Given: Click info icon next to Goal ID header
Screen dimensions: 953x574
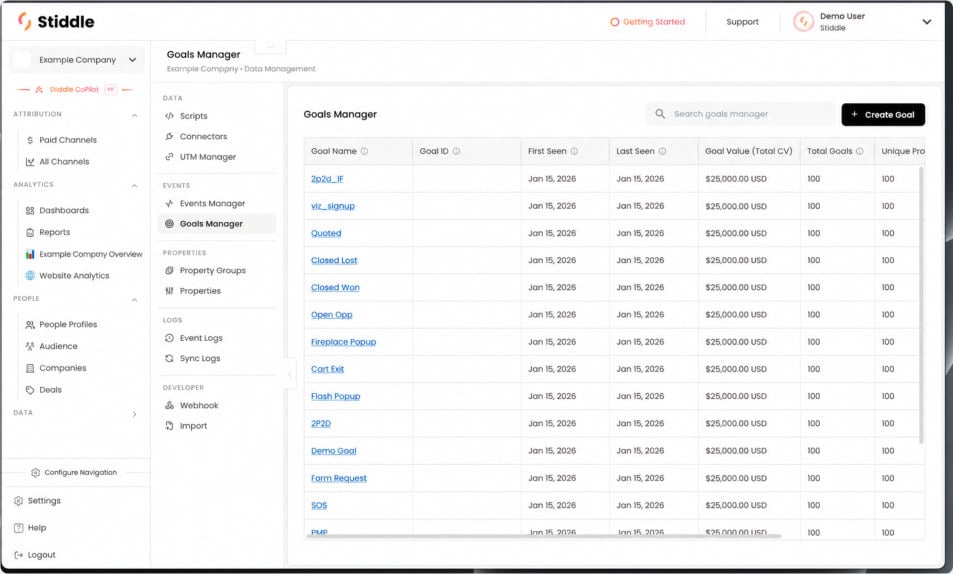Looking at the screenshot, I should click(x=456, y=151).
